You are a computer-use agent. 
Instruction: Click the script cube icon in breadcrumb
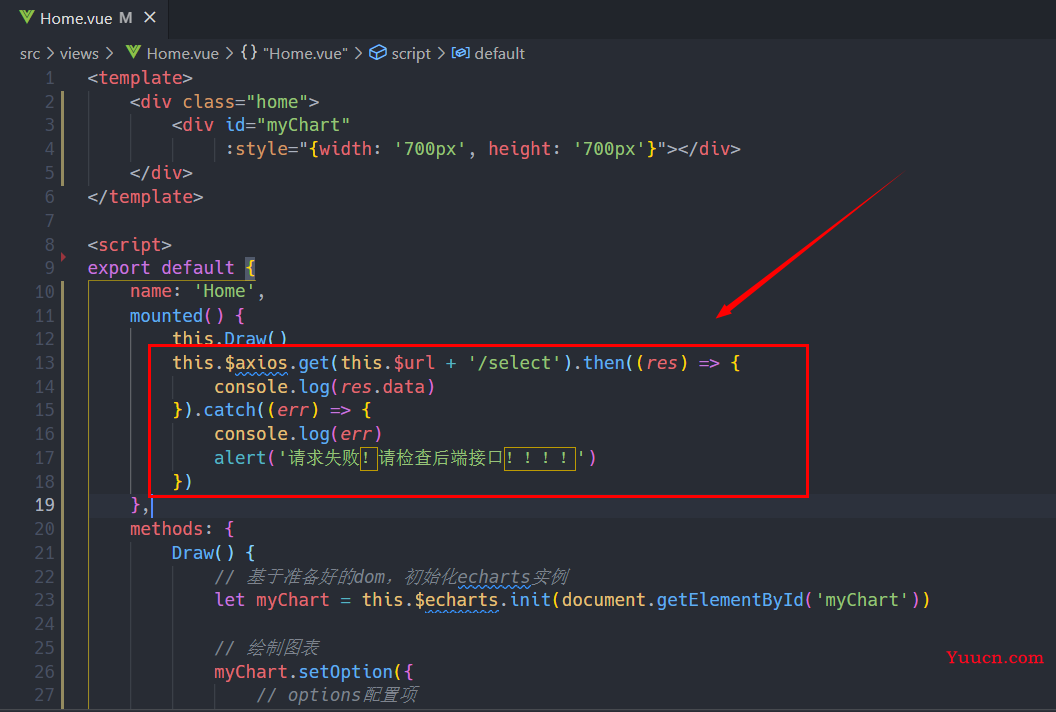click(378, 53)
